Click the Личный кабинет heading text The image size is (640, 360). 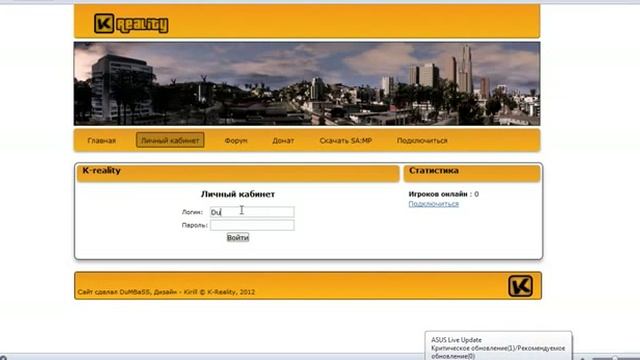238,194
